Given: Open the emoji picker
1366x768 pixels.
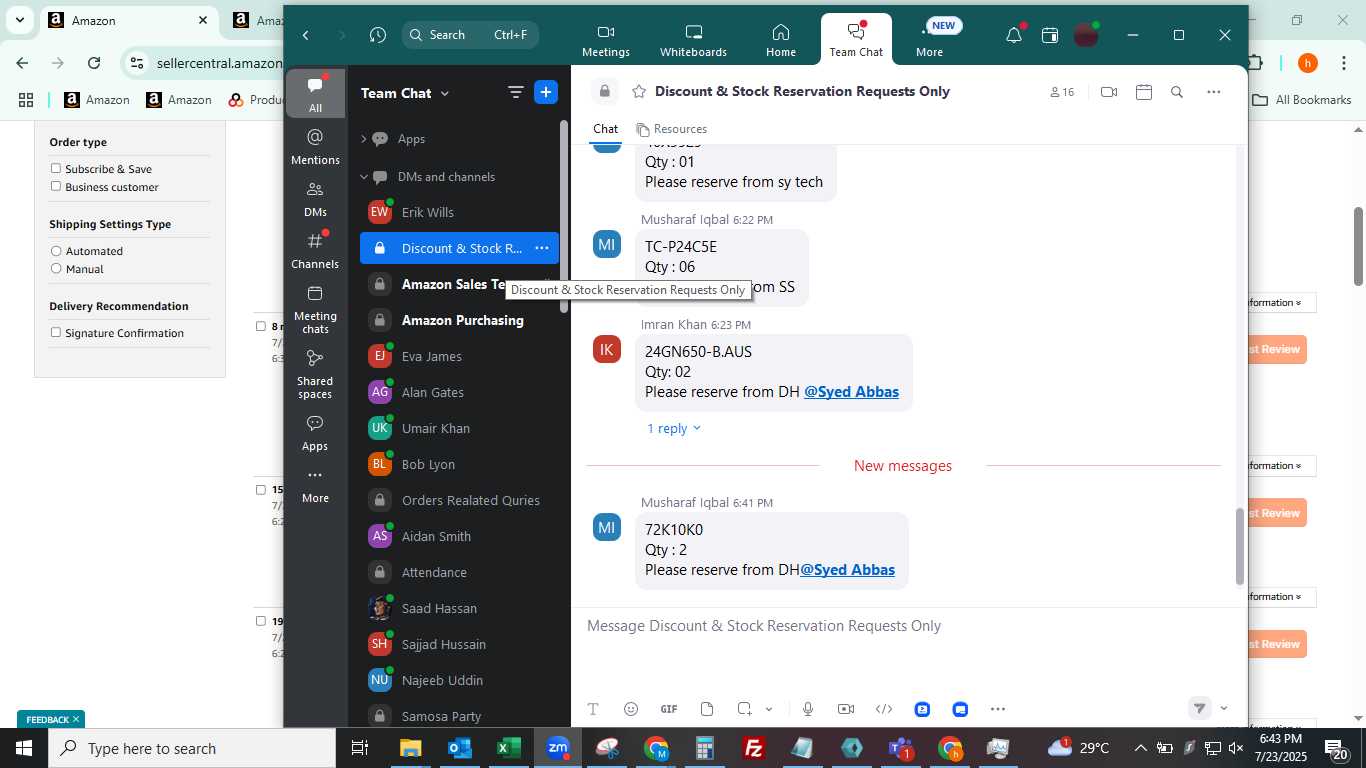Looking at the screenshot, I should point(631,709).
